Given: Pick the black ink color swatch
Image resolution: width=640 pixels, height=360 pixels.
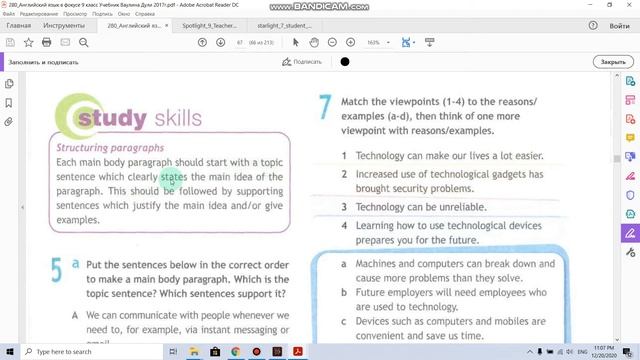Looking at the screenshot, I should click(345, 62).
